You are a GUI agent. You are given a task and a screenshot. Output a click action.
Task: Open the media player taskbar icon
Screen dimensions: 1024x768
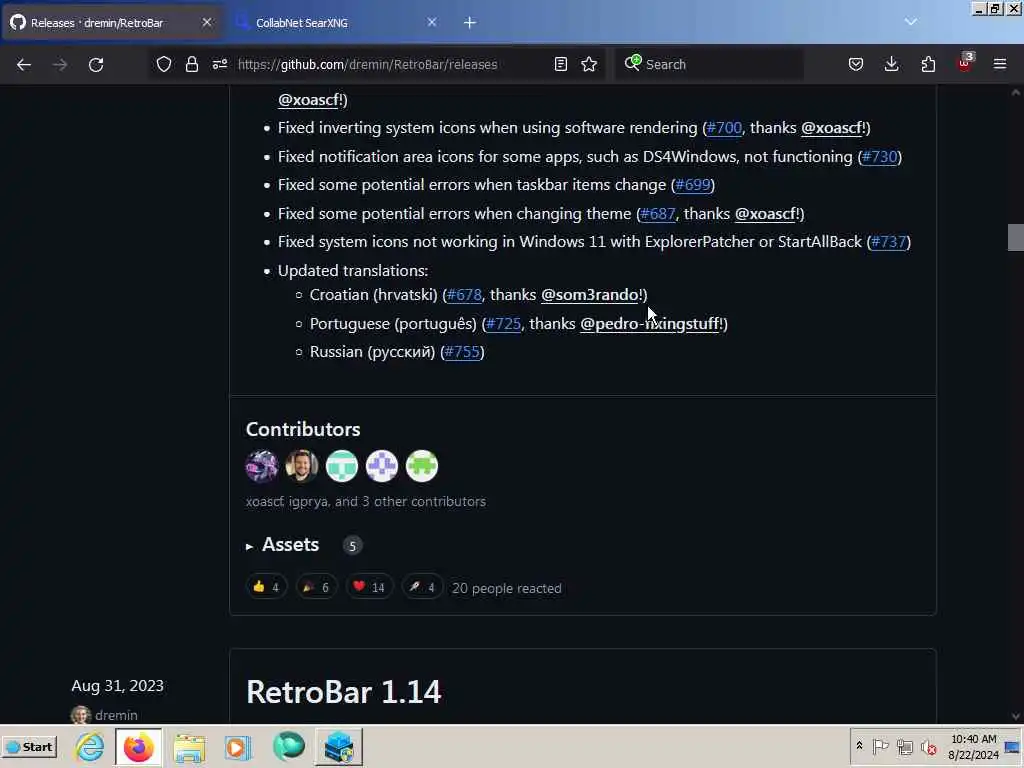point(238,747)
